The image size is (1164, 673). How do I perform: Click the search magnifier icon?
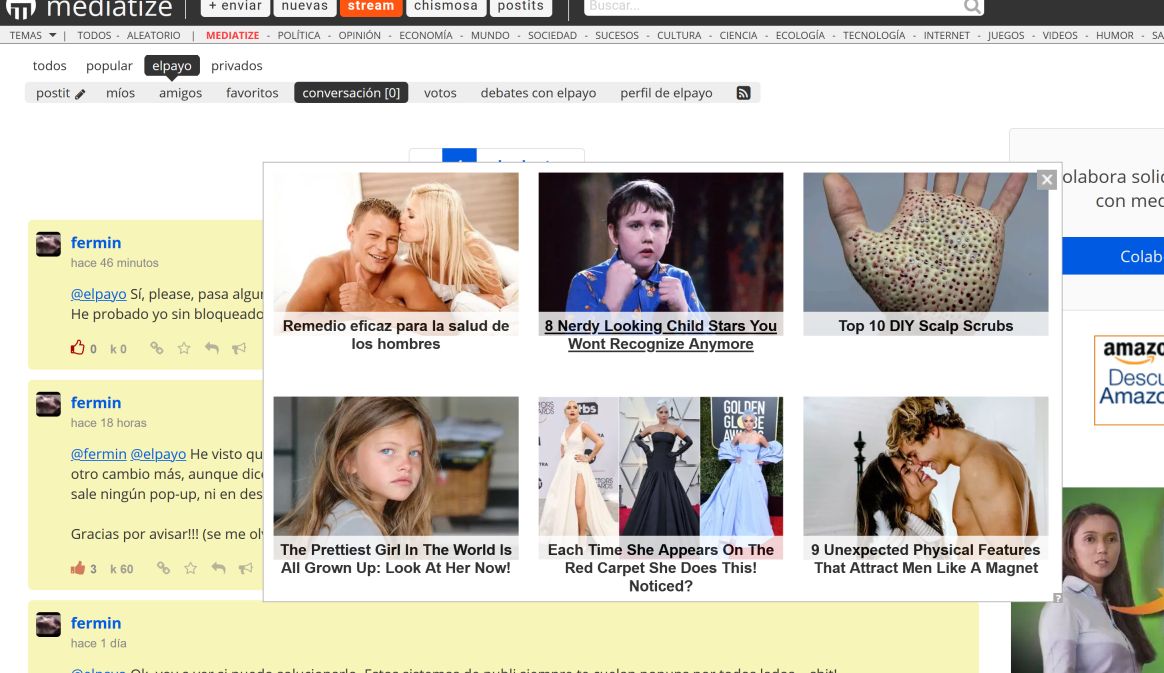click(972, 7)
